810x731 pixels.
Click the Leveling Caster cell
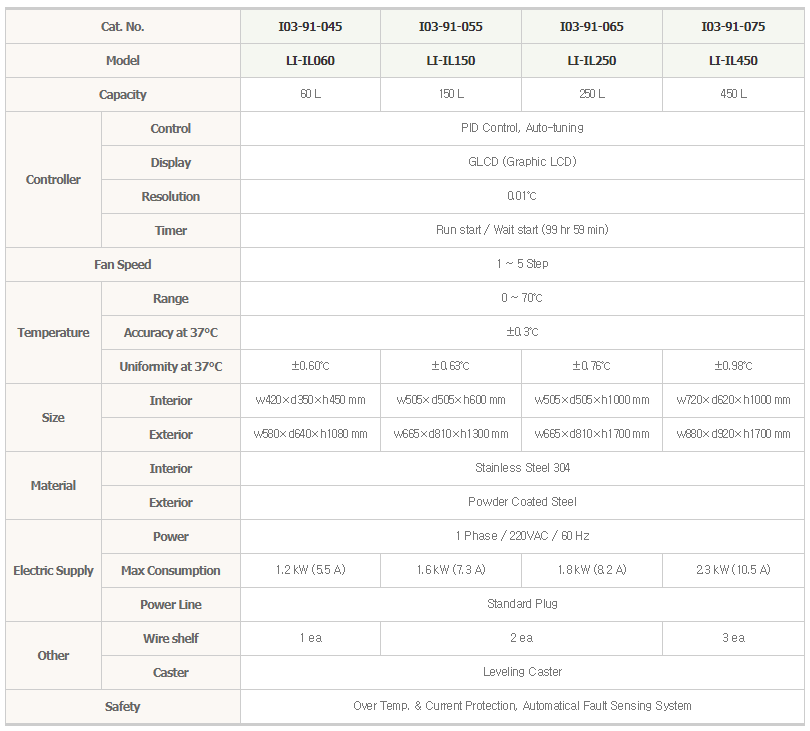(x=522, y=672)
